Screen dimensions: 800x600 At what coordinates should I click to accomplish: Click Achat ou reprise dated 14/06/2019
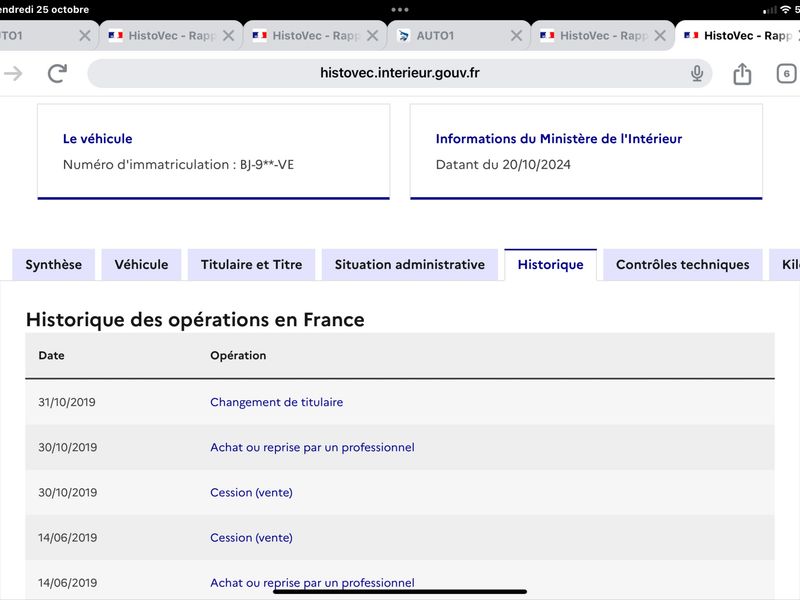(312, 583)
